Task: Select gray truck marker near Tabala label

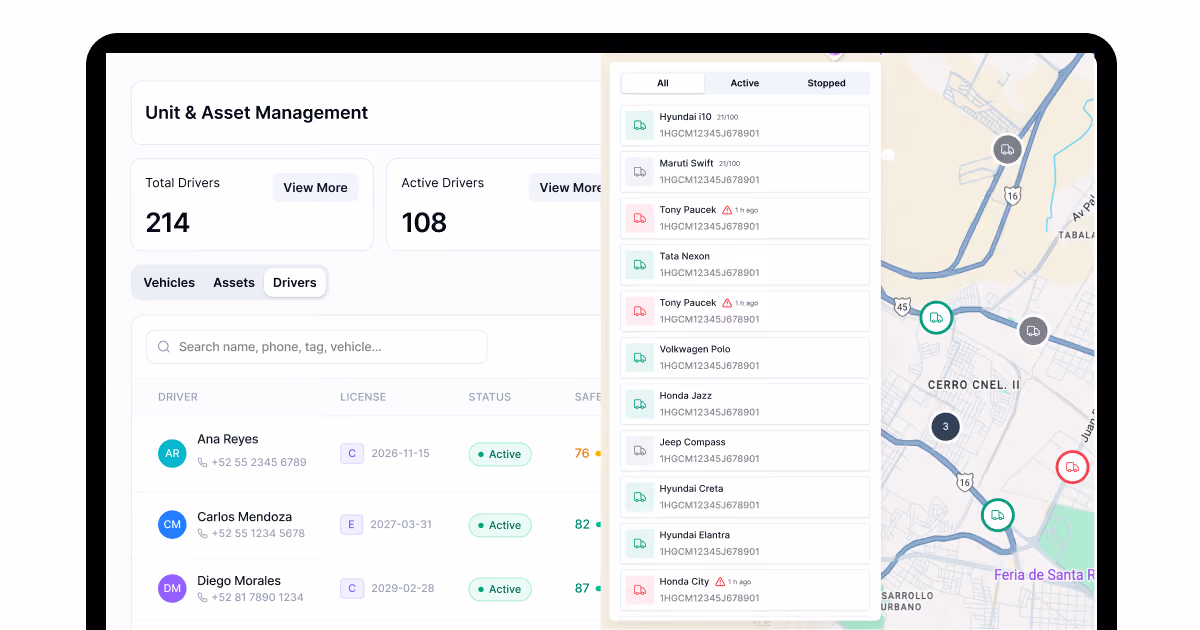Action: (1007, 150)
